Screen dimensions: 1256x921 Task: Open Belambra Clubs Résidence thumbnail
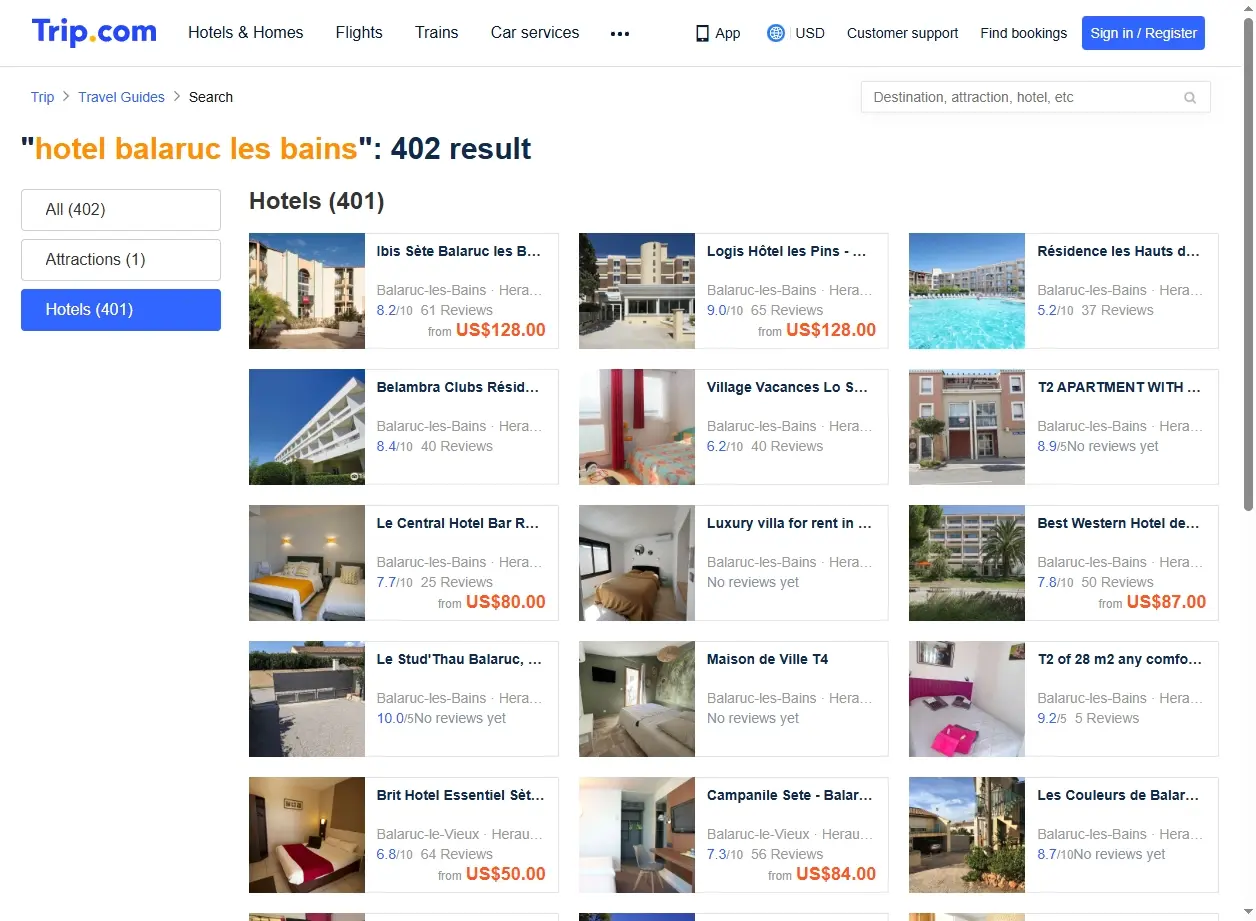click(x=307, y=427)
